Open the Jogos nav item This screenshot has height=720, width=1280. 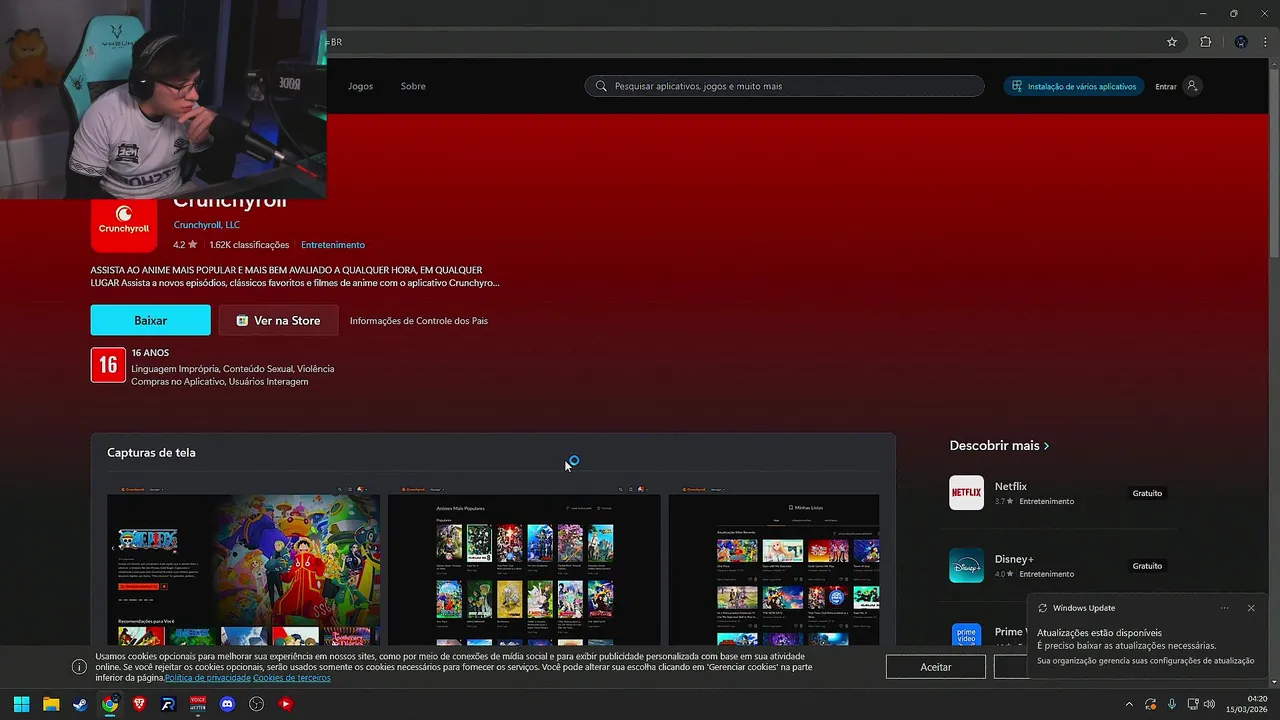tap(360, 86)
